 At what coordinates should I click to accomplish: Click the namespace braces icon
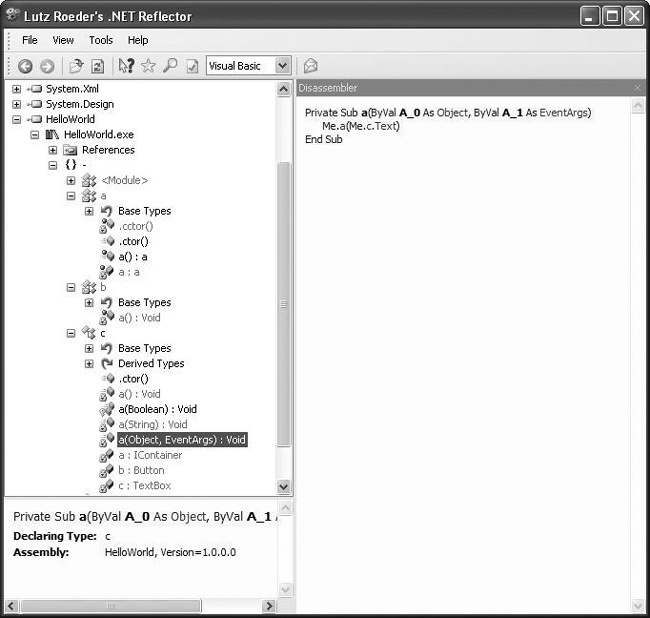coord(71,165)
